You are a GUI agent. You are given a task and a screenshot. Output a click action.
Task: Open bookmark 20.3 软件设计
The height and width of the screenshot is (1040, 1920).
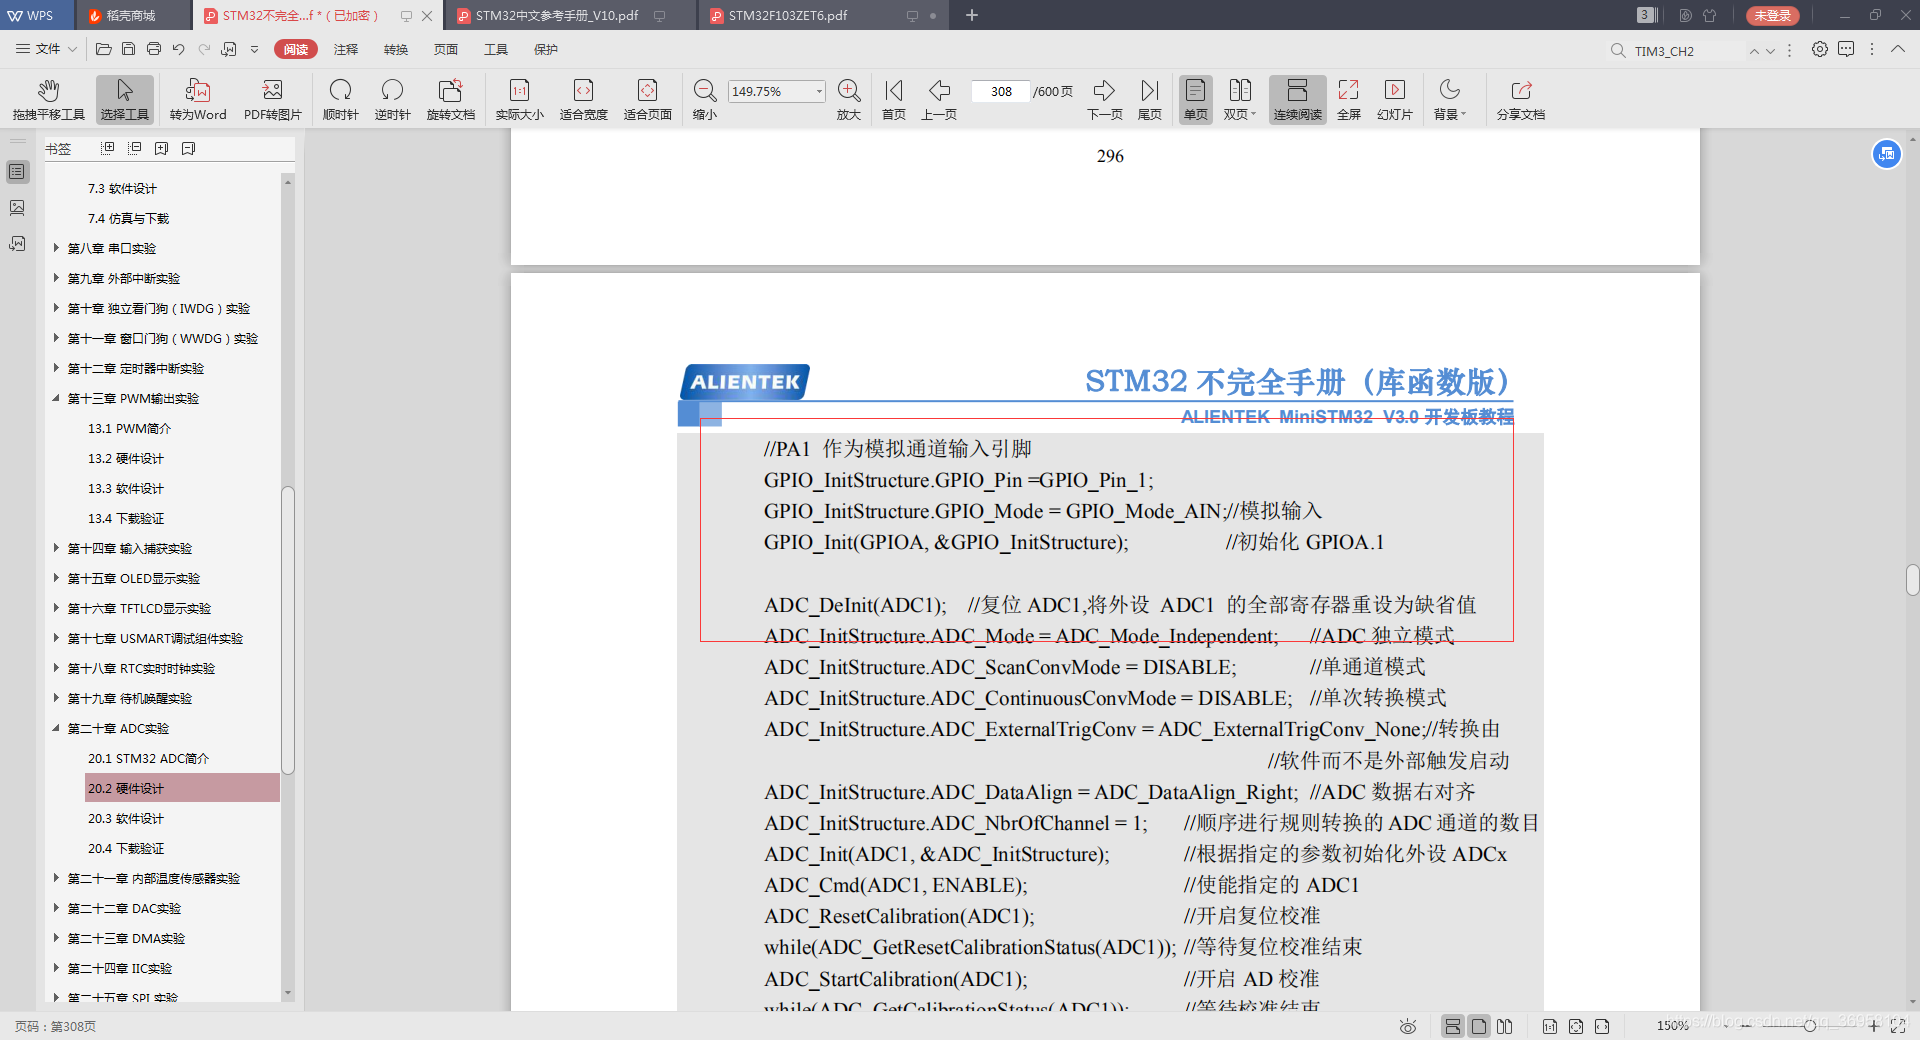pyautogui.click(x=126, y=818)
